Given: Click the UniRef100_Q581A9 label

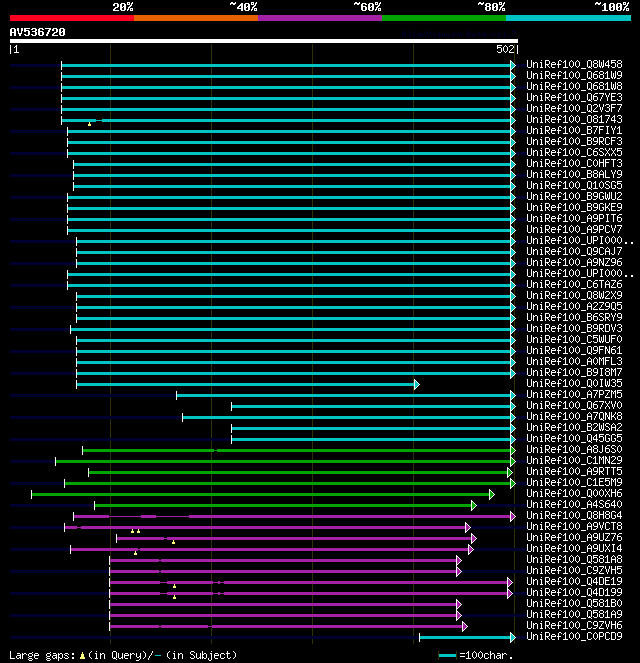Looking at the screenshot, I should pyautogui.click(x=574, y=614).
